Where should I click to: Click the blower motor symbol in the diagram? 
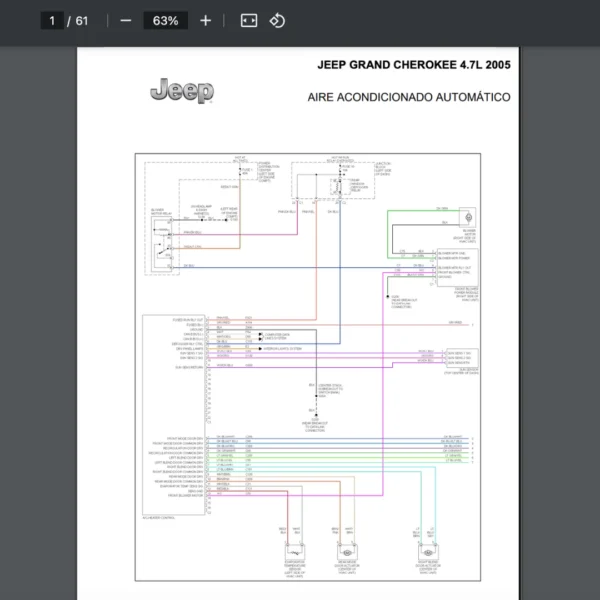pyautogui.click(x=466, y=218)
